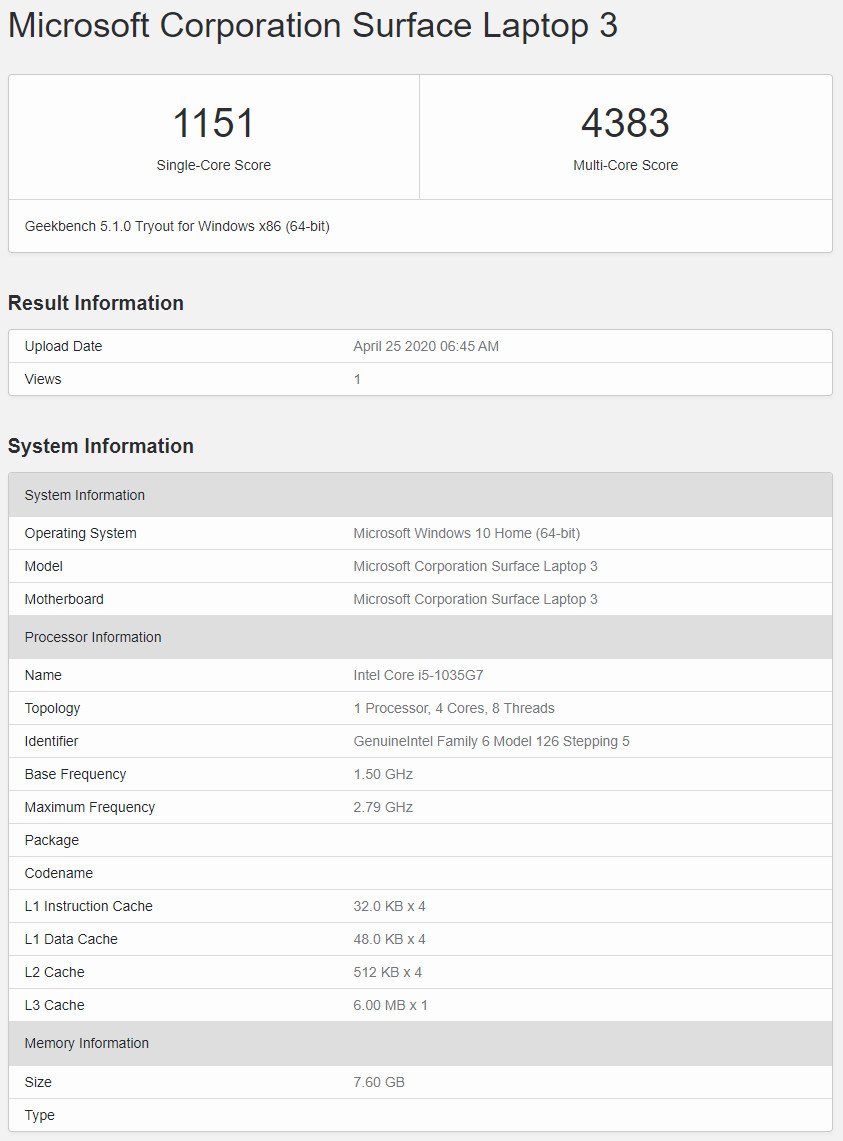Image resolution: width=843 pixels, height=1141 pixels.
Task: Select the 6.00 MB x 1 cache value
Action: tap(390, 1005)
